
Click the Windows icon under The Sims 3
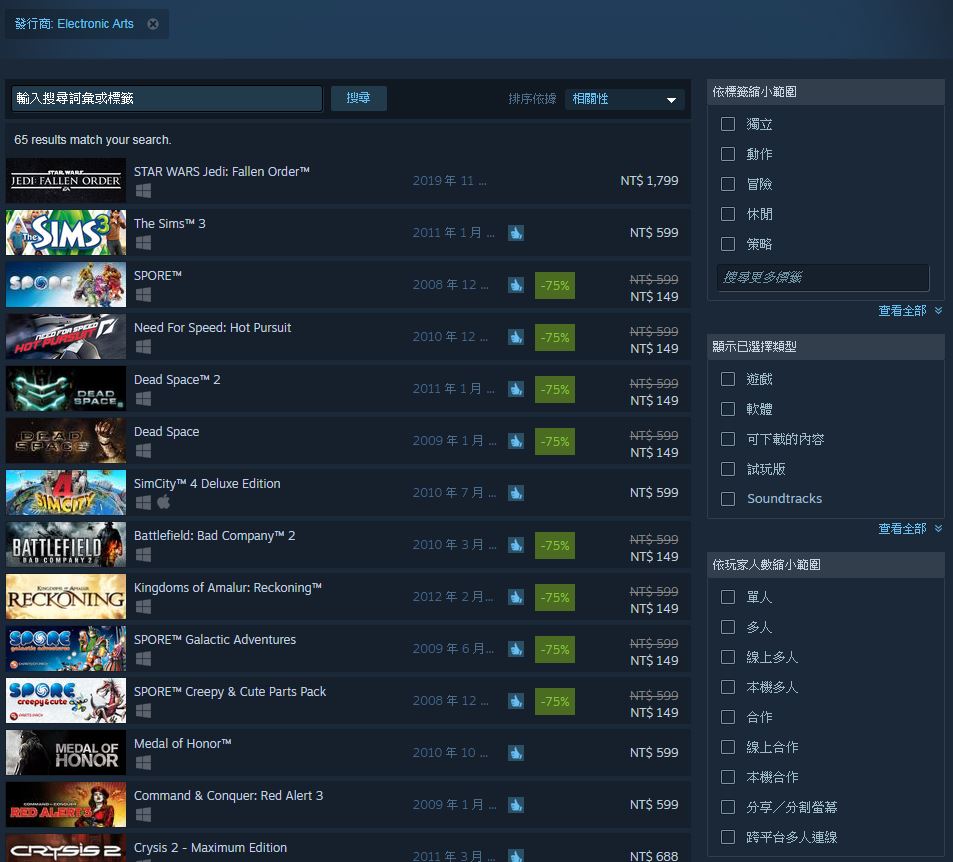tap(143, 243)
